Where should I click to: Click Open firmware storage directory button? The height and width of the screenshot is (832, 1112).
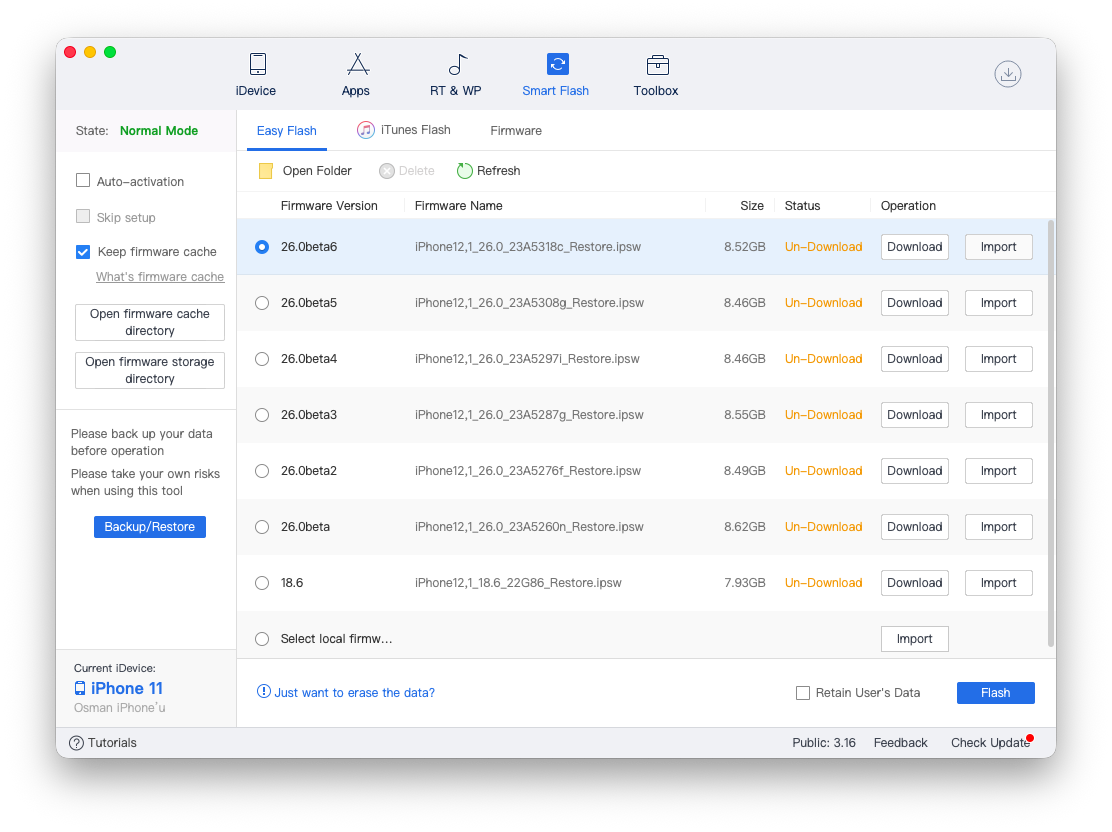[150, 370]
